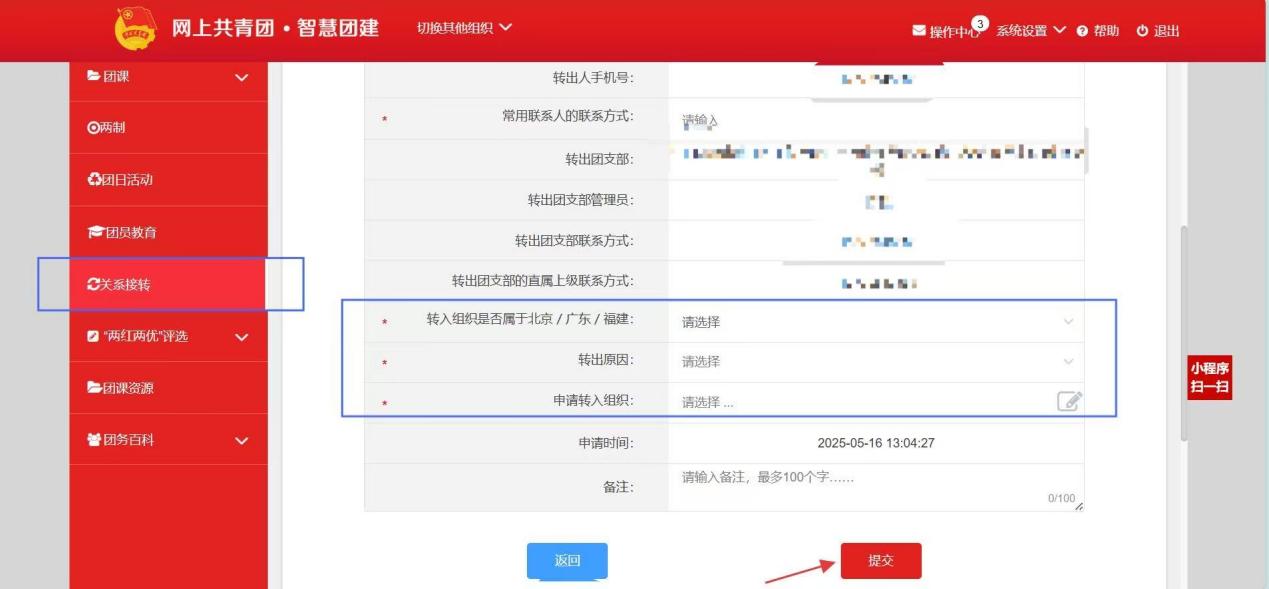Click the blue 返回 button

pyautogui.click(x=567, y=561)
